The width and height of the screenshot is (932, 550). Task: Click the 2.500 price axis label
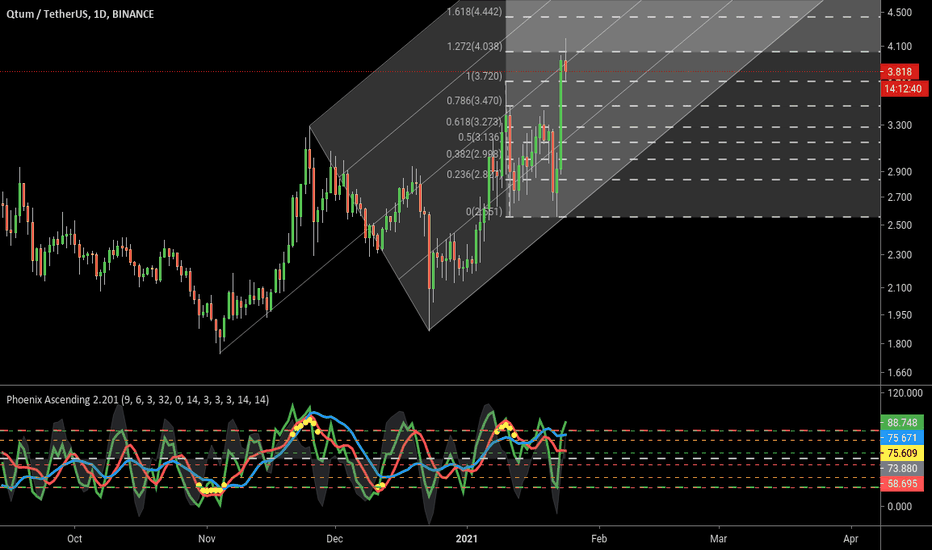[899, 225]
